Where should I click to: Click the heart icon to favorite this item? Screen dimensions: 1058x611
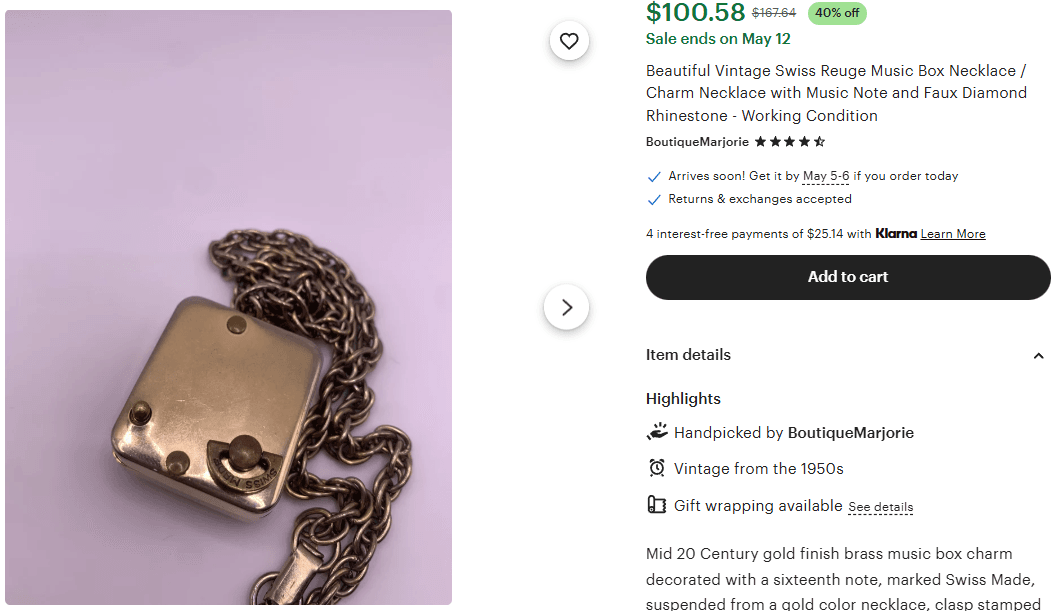coord(569,41)
